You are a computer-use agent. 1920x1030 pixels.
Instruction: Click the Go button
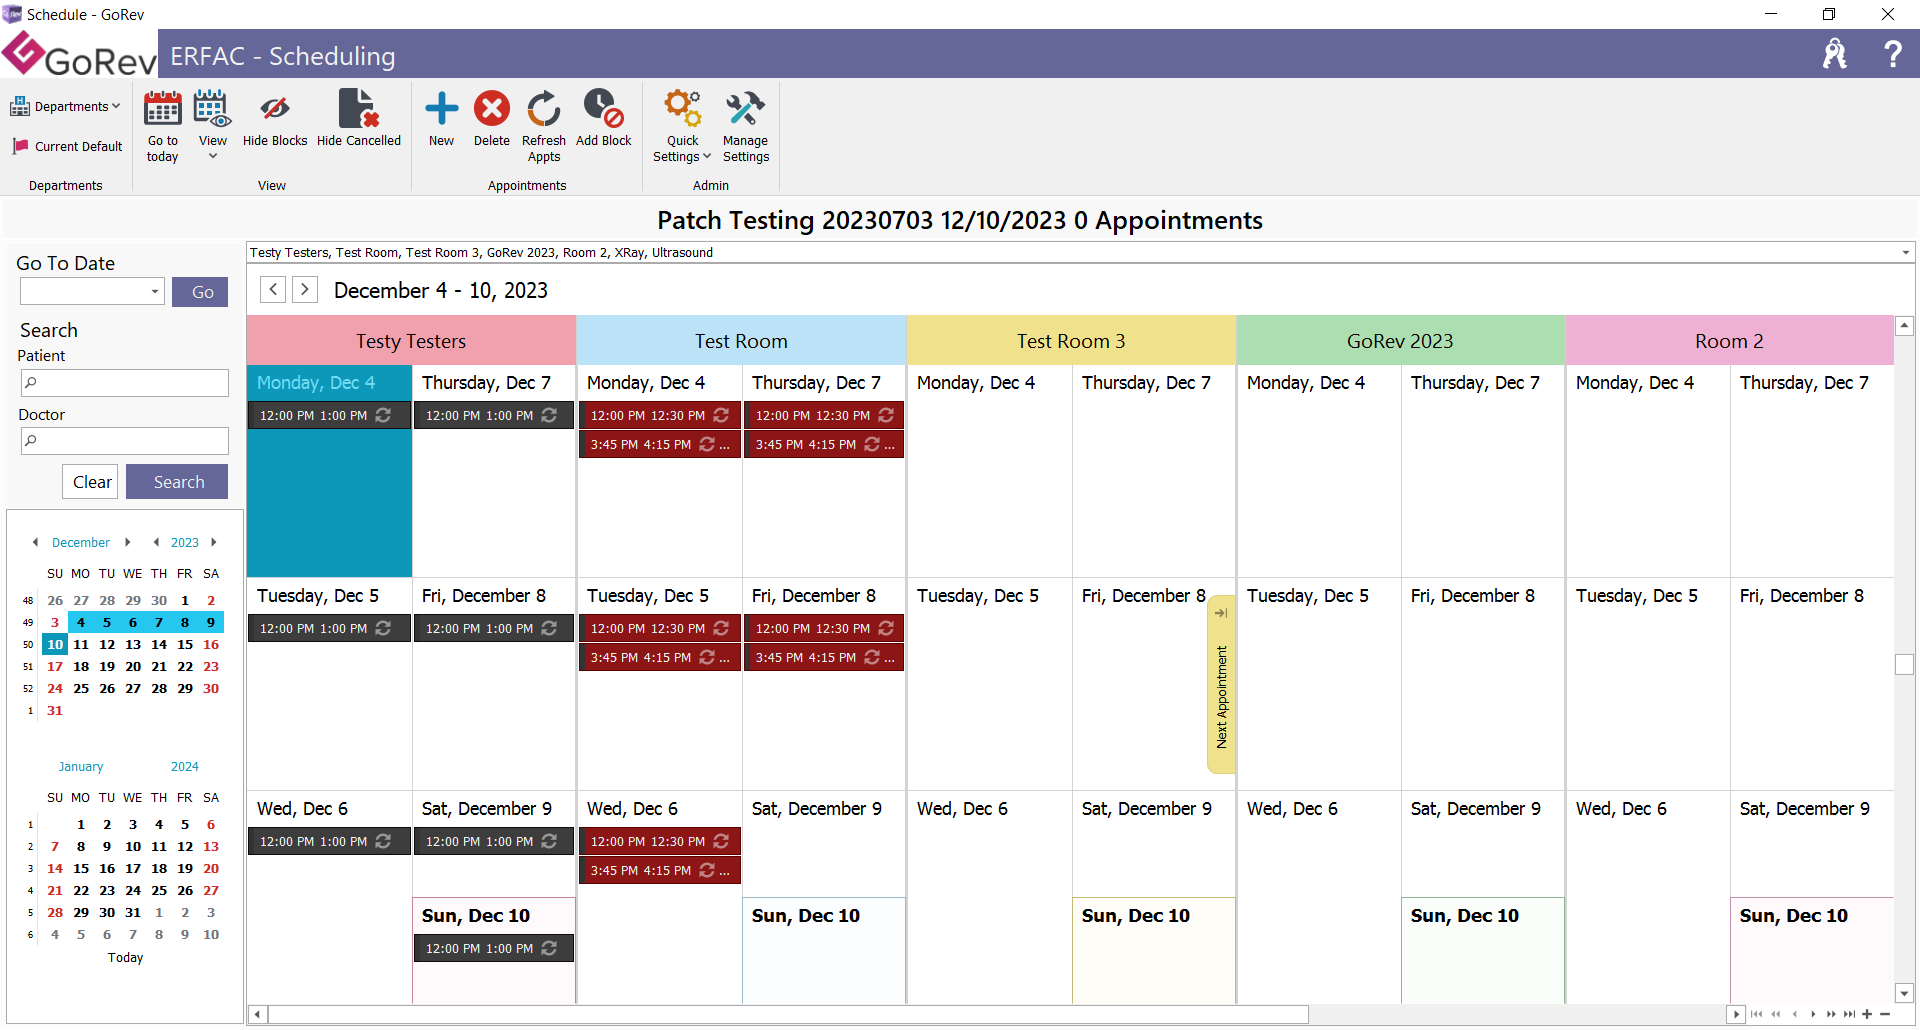(x=201, y=292)
